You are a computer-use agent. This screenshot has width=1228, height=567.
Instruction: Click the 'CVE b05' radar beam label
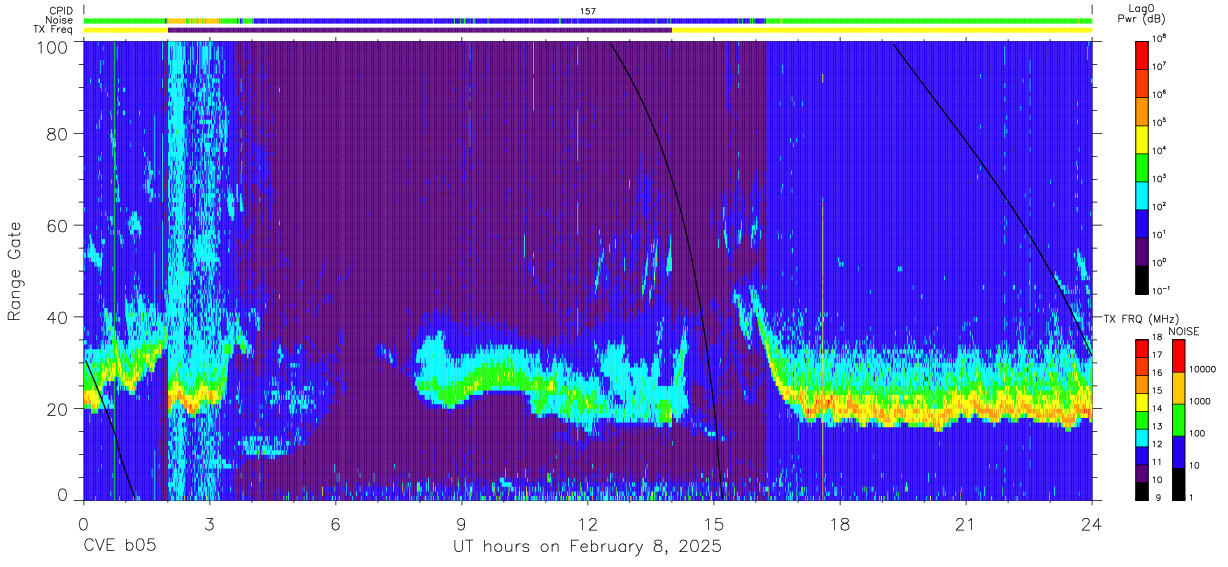point(119,547)
